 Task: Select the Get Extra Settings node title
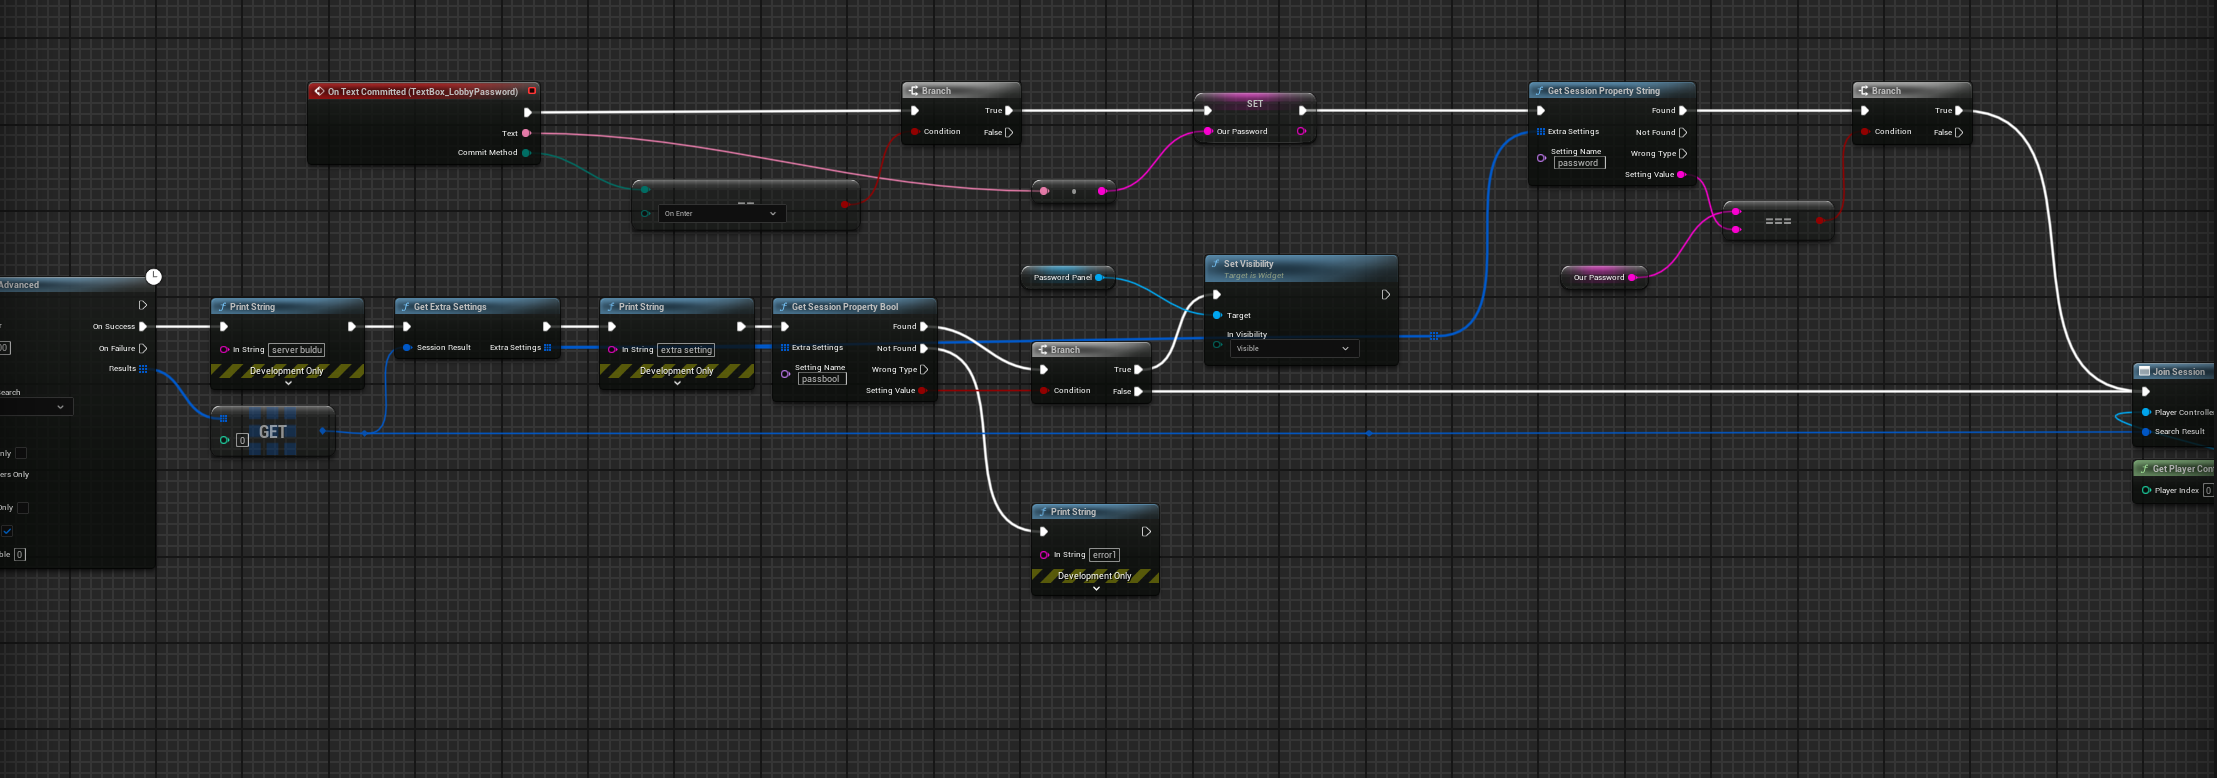(450, 307)
